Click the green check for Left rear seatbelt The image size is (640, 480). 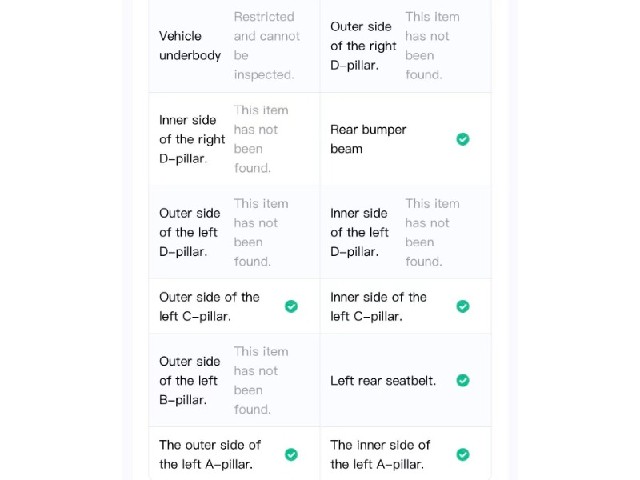(462, 380)
